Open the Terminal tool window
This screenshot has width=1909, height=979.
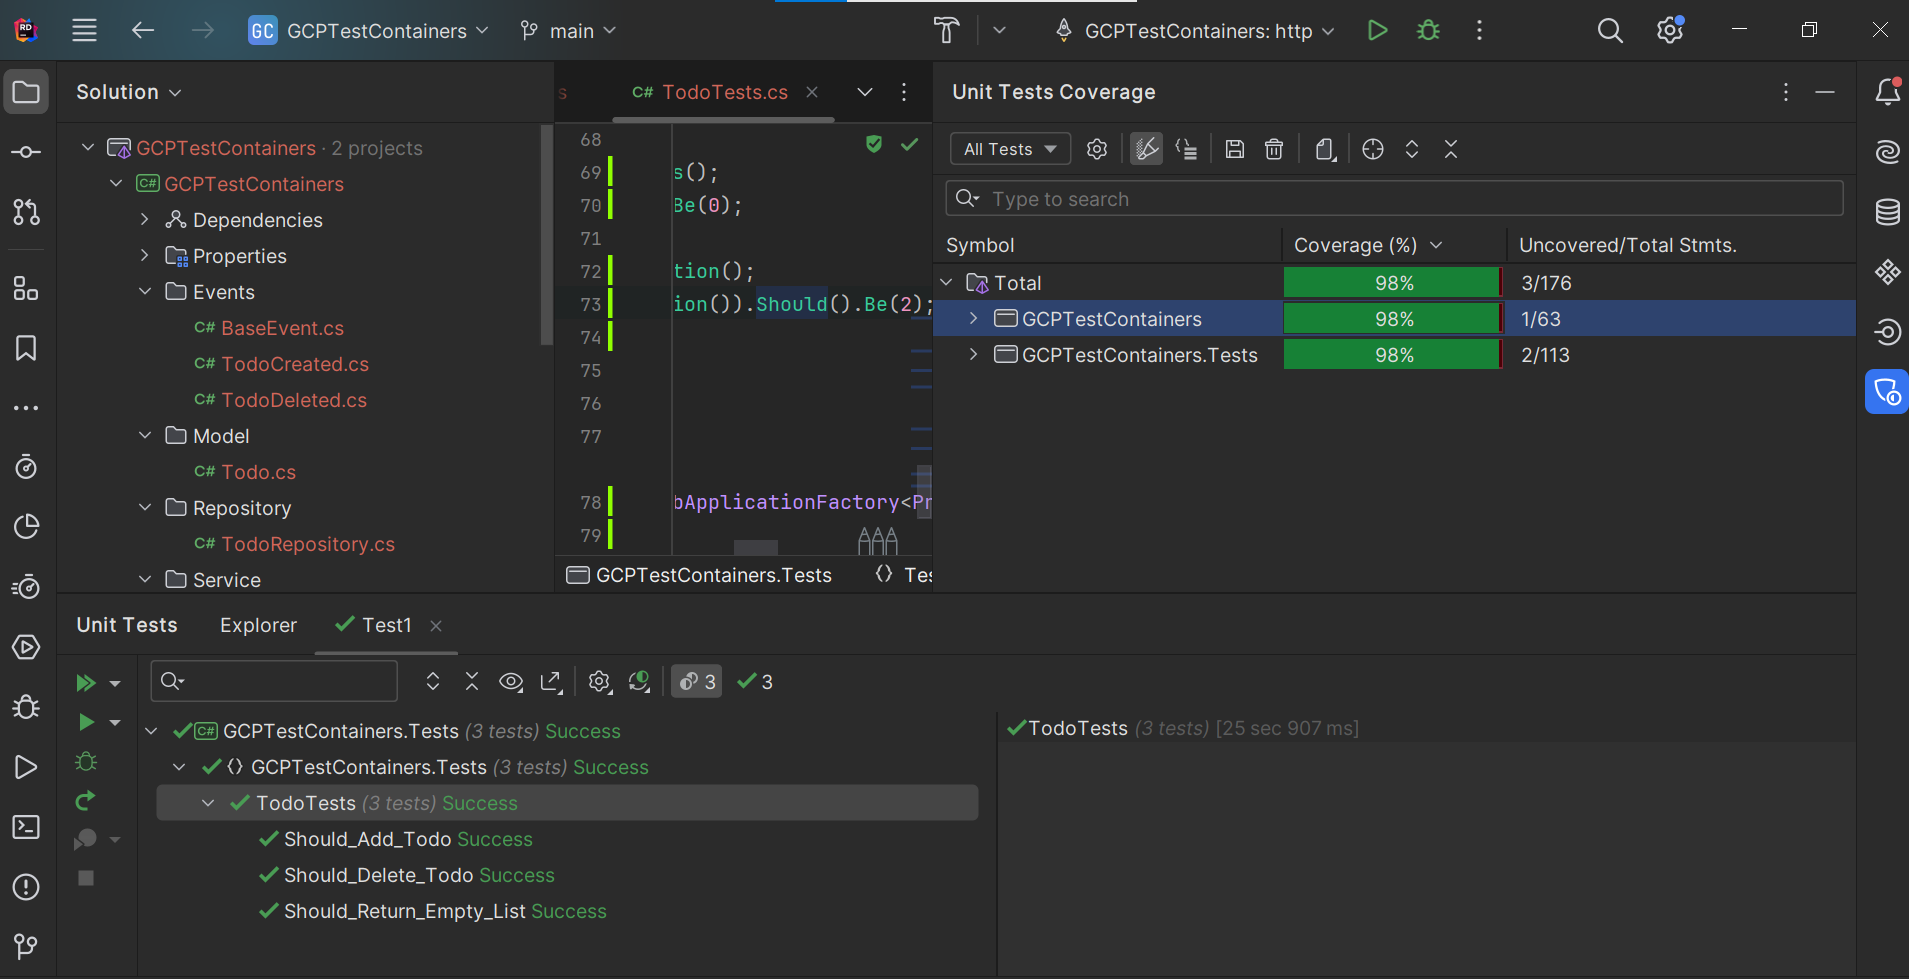coord(26,827)
